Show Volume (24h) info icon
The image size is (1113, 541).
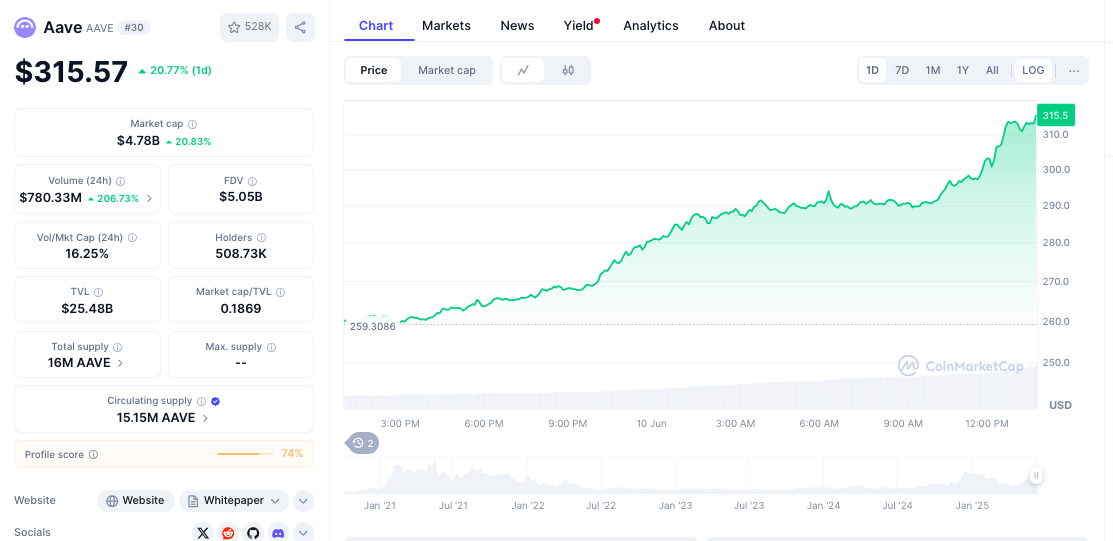click(121, 181)
